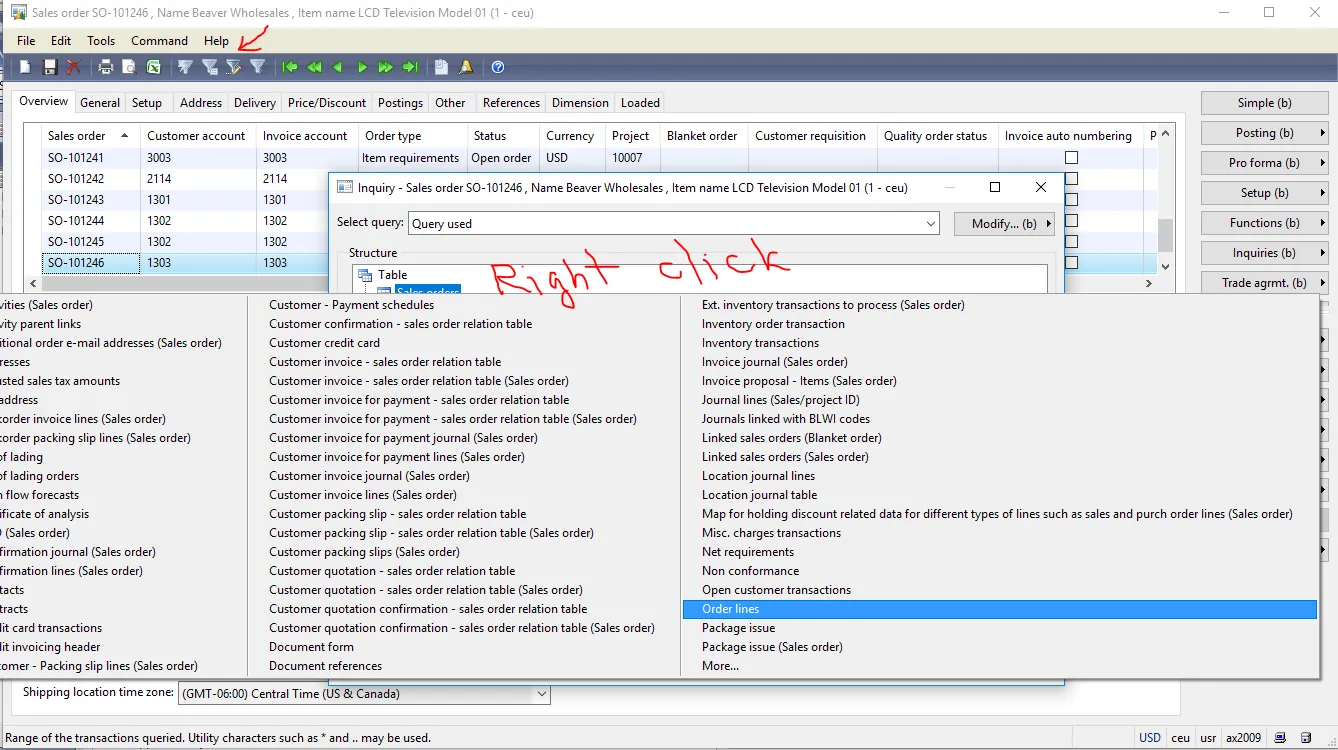Click the server icon in status bar
Screen dimensions: 1338x750
pyautogui.click(x=1306, y=738)
